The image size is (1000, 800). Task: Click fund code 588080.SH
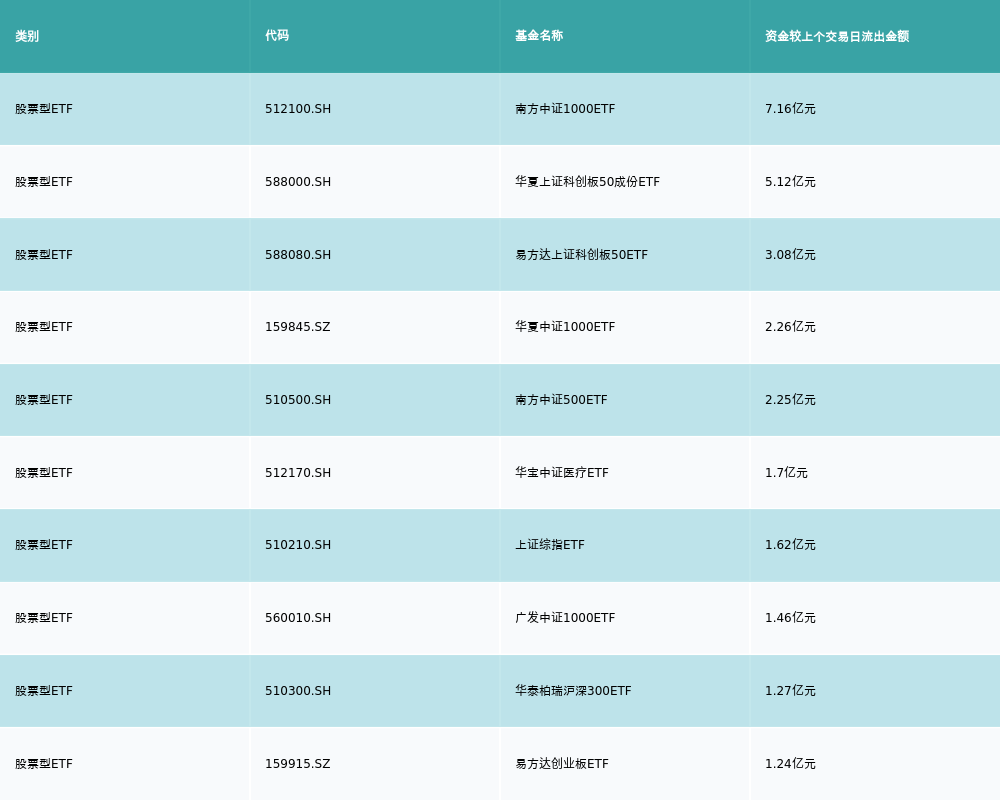tap(298, 255)
